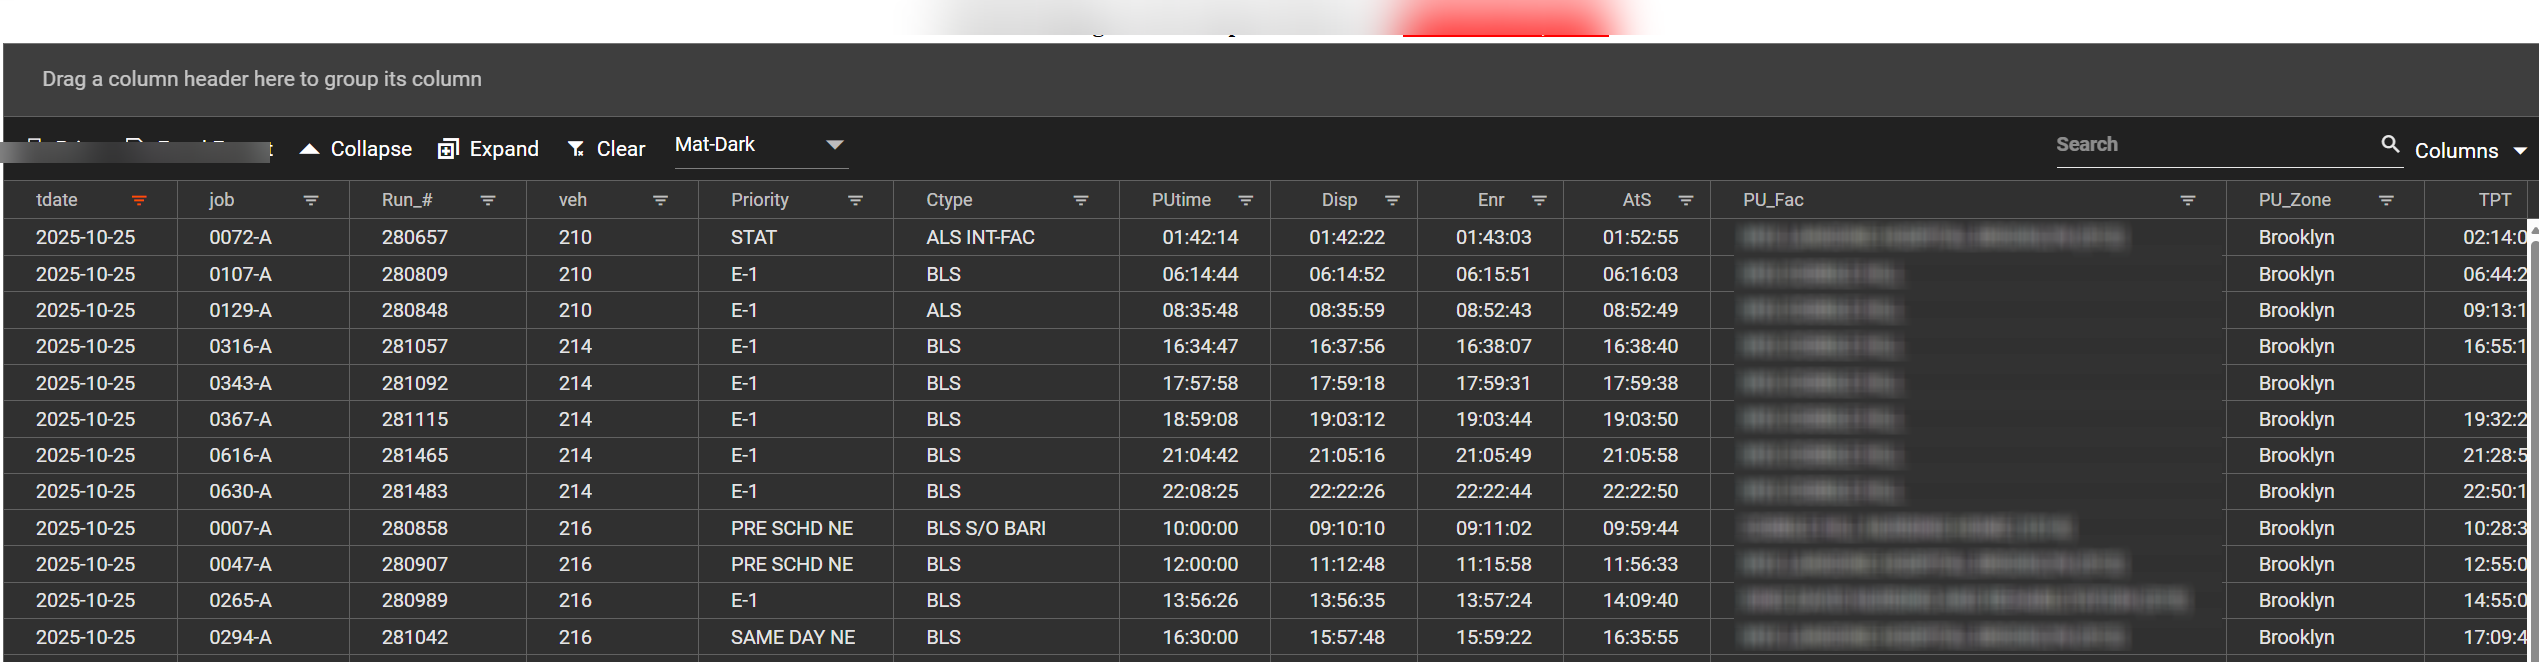Open filter menu for Run_# column

[x=488, y=200]
